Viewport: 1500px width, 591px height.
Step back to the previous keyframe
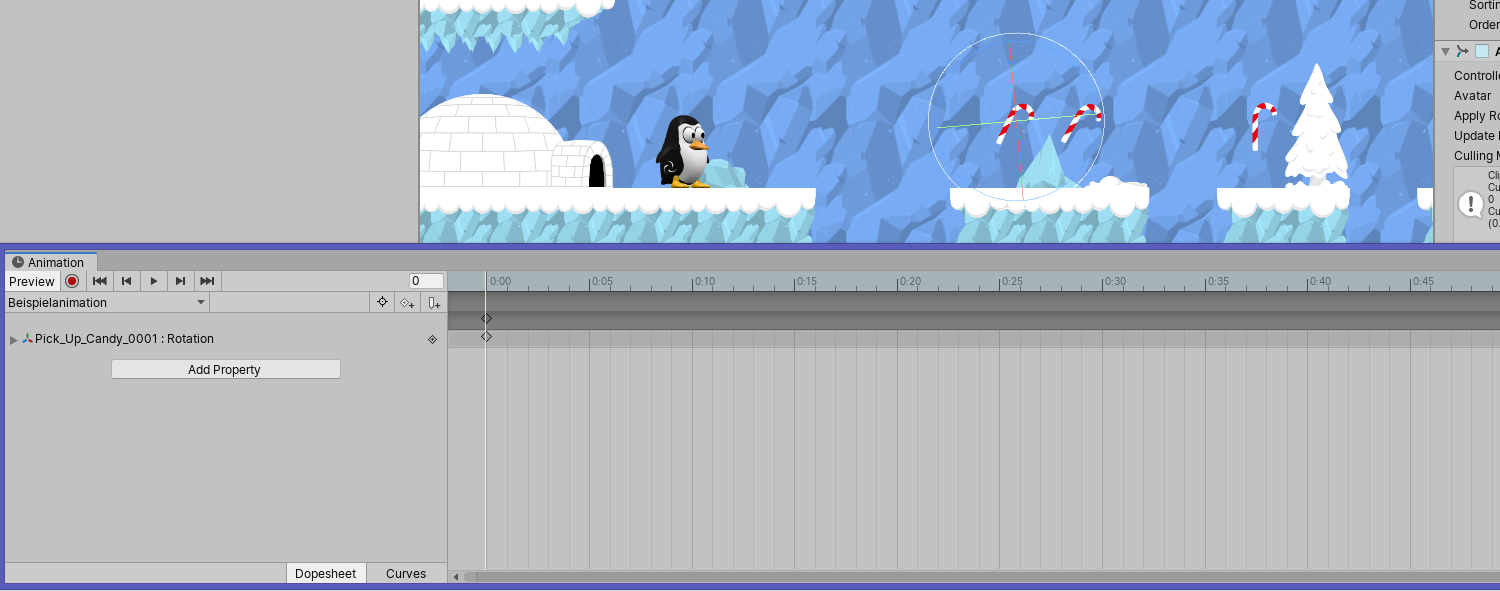tap(126, 281)
